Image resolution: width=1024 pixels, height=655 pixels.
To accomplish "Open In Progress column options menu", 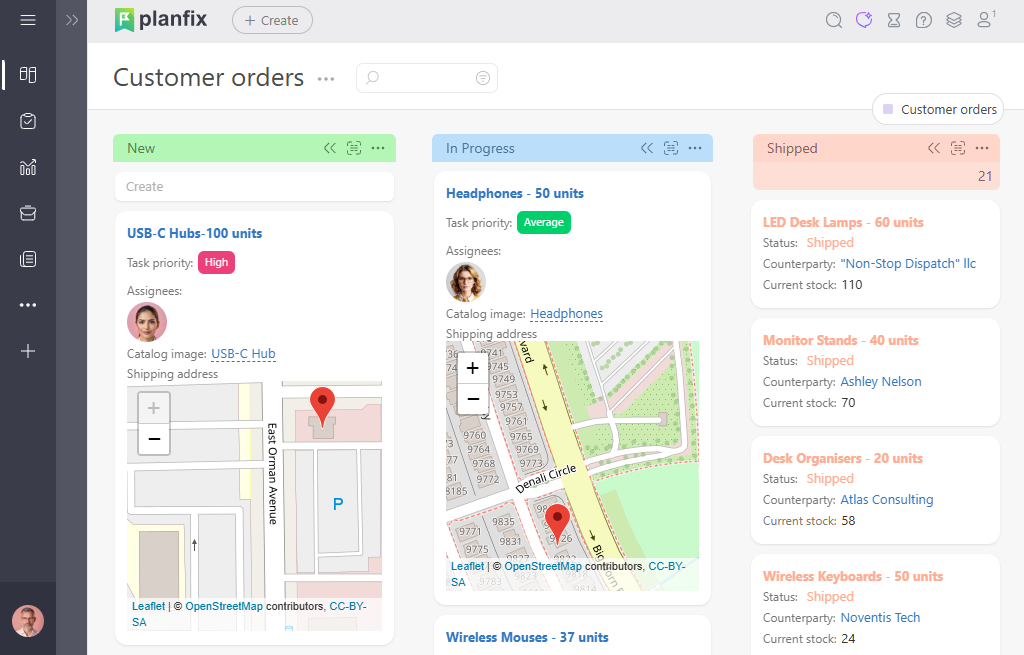I will point(695,148).
